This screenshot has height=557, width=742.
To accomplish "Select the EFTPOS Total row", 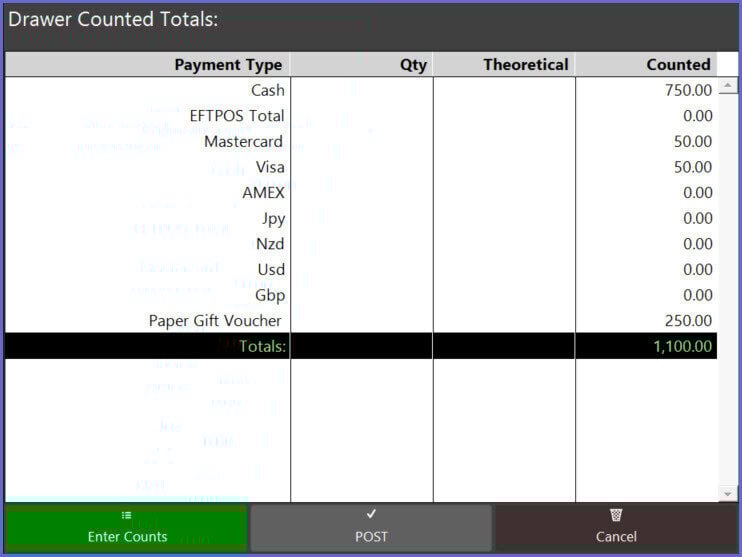I will pyautogui.click(x=237, y=116).
